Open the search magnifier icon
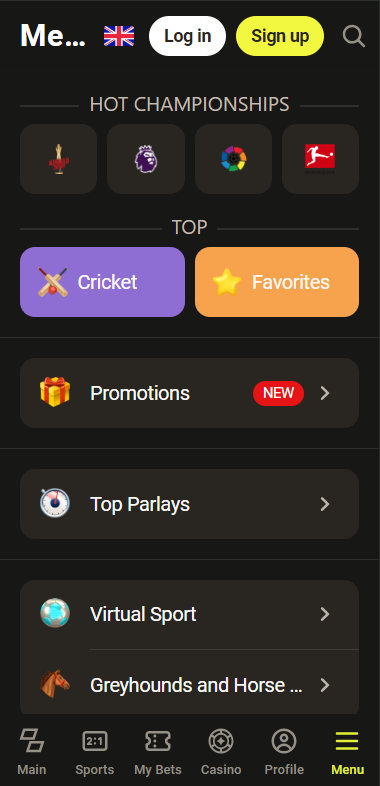Viewport: 380px width, 786px height. pos(353,36)
